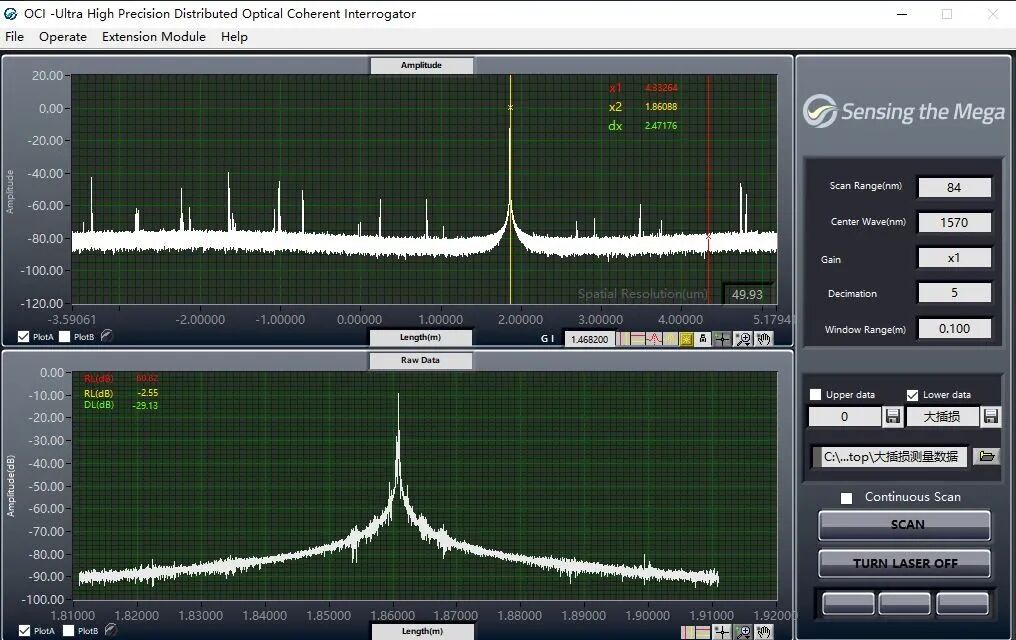Click the Spatial Resolution value 49.93
Screen dimensions: 1016x640
(x=747, y=294)
